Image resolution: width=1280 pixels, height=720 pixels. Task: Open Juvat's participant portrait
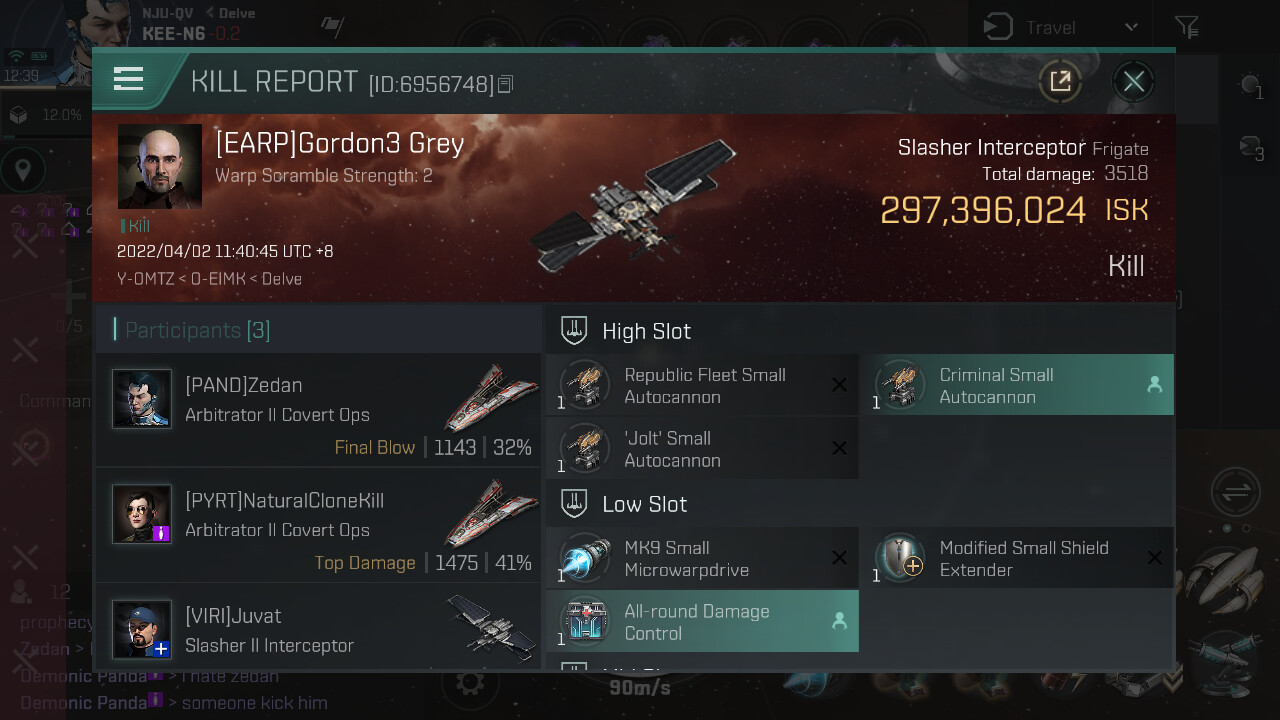[141, 629]
